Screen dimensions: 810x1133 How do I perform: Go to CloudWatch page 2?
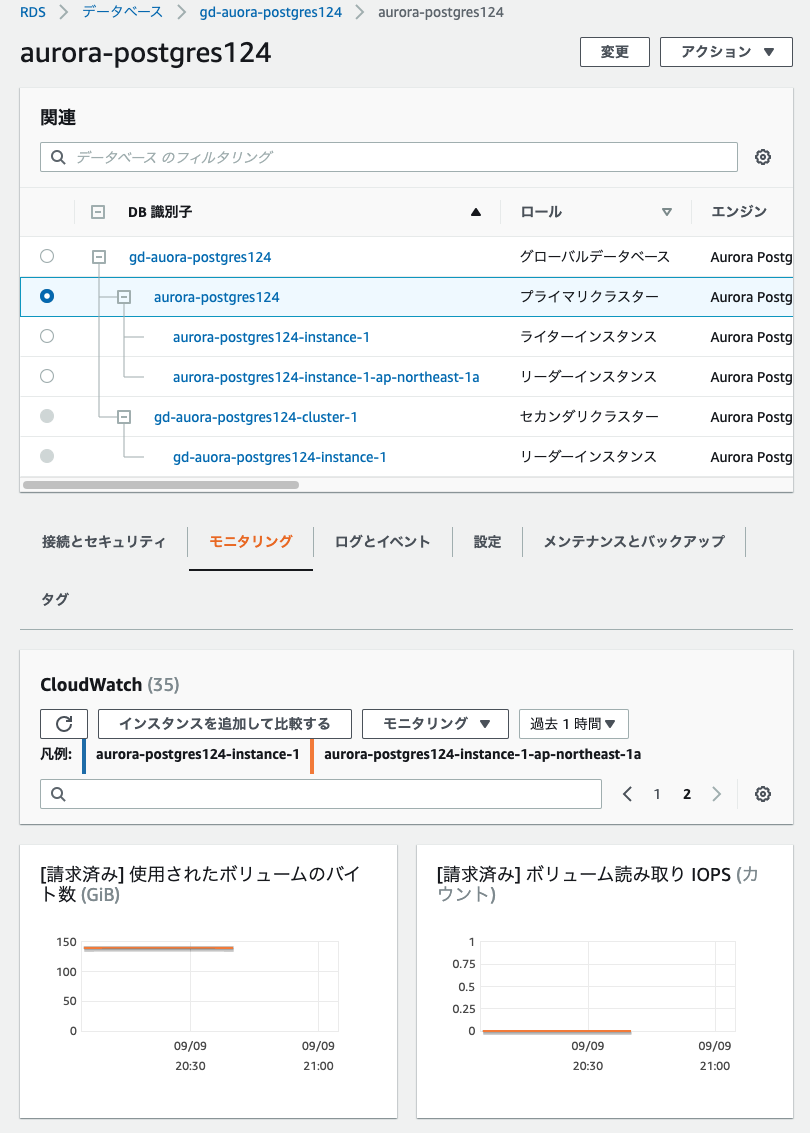point(687,794)
